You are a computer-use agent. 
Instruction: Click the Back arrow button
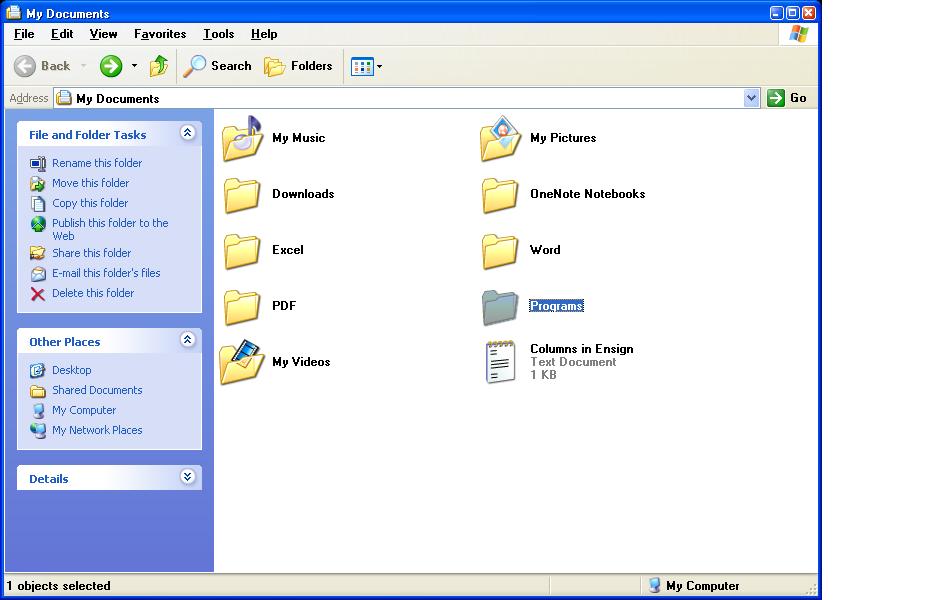(x=42, y=66)
